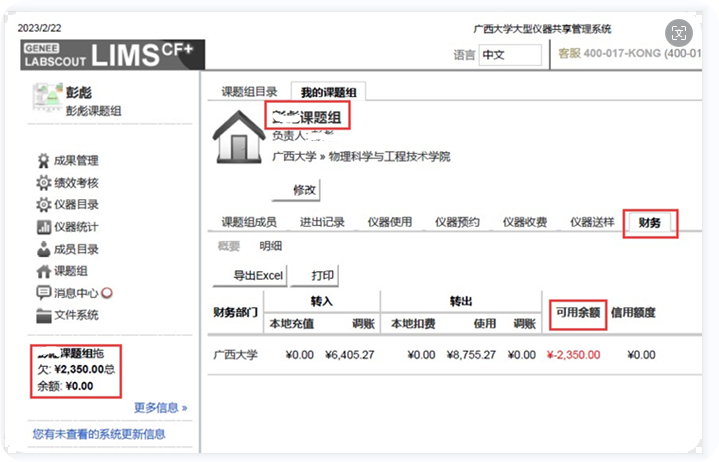Click the 课题组 house icon in sidebar
Screen dimensions: 719x462
point(43,271)
